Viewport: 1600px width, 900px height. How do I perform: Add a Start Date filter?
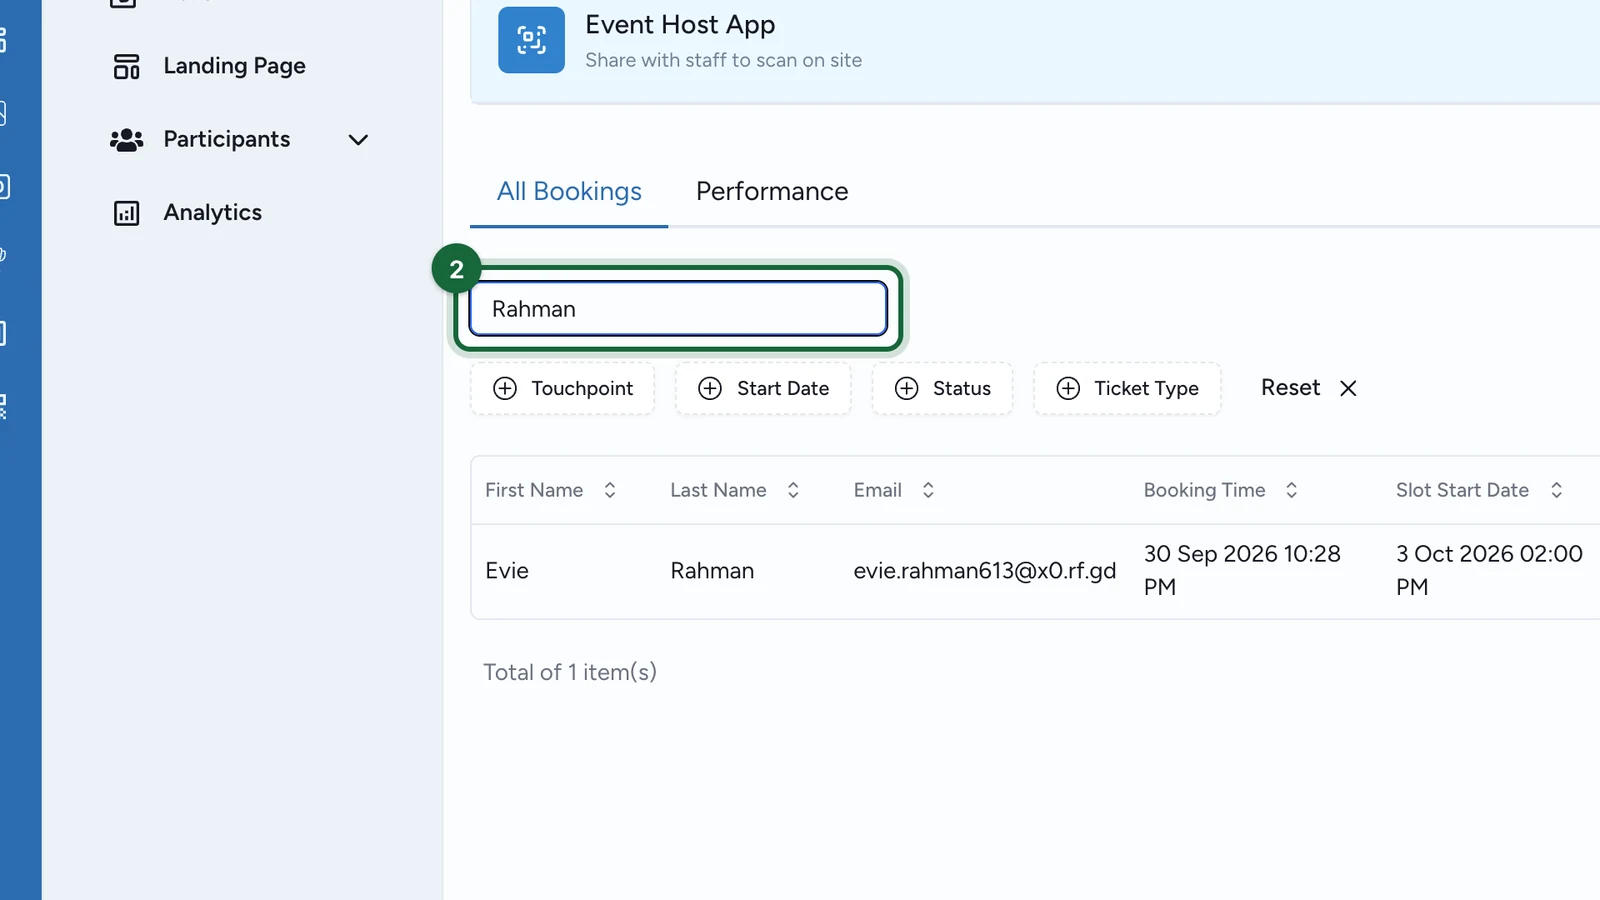[x=763, y=388]
